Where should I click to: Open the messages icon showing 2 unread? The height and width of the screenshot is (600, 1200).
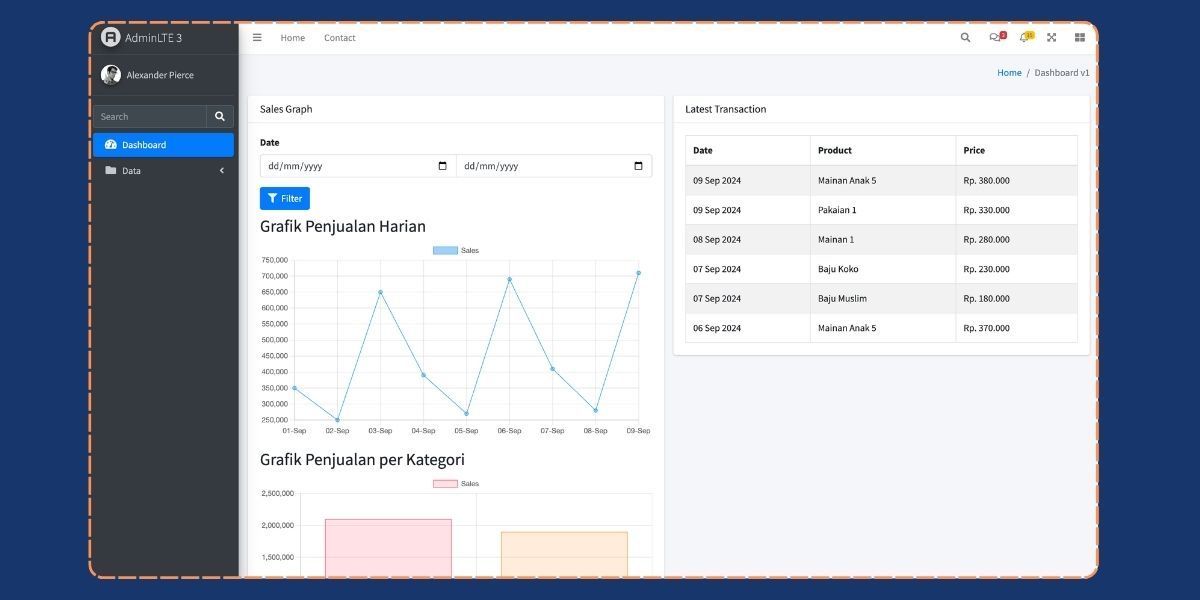click(995, 37)
